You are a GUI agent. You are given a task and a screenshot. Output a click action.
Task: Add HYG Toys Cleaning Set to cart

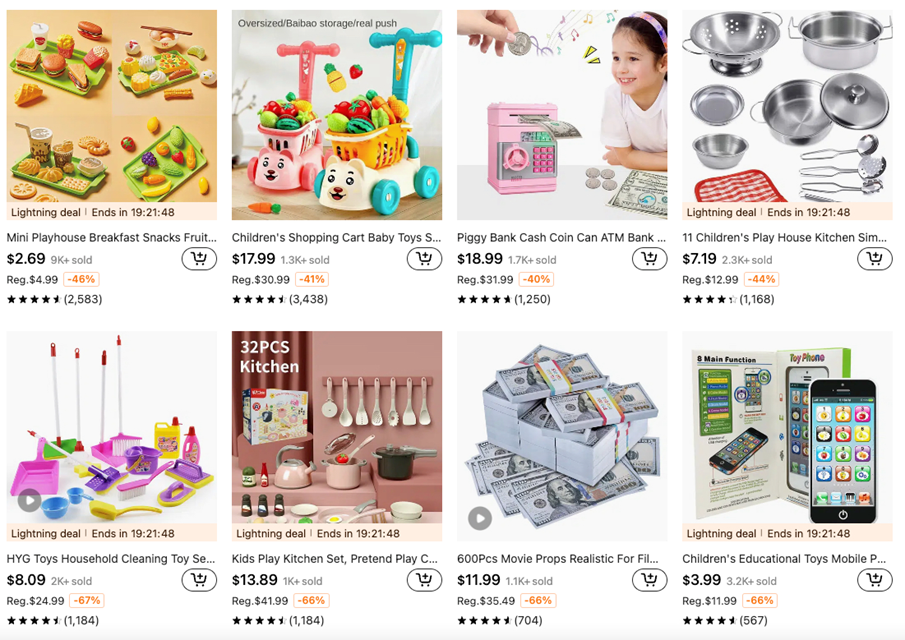pos(199,580)
